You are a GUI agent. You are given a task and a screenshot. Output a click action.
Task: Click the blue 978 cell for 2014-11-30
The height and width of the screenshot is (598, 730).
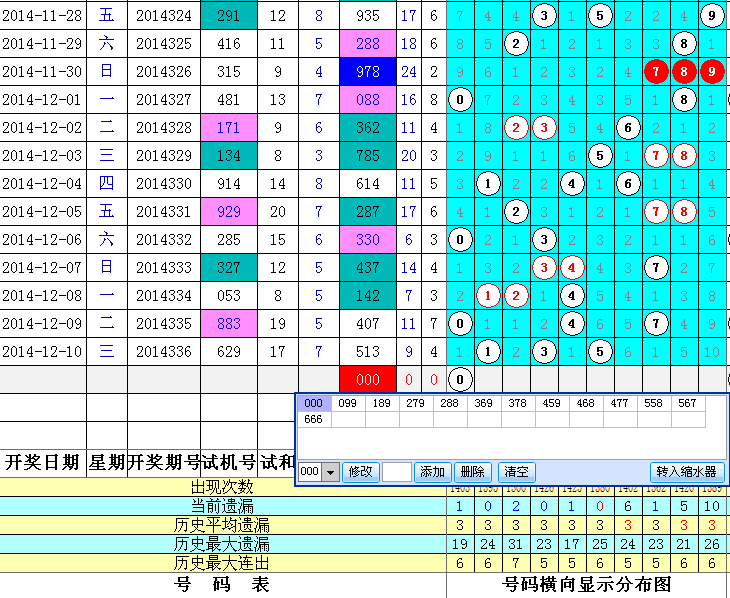tap(368, 72)
